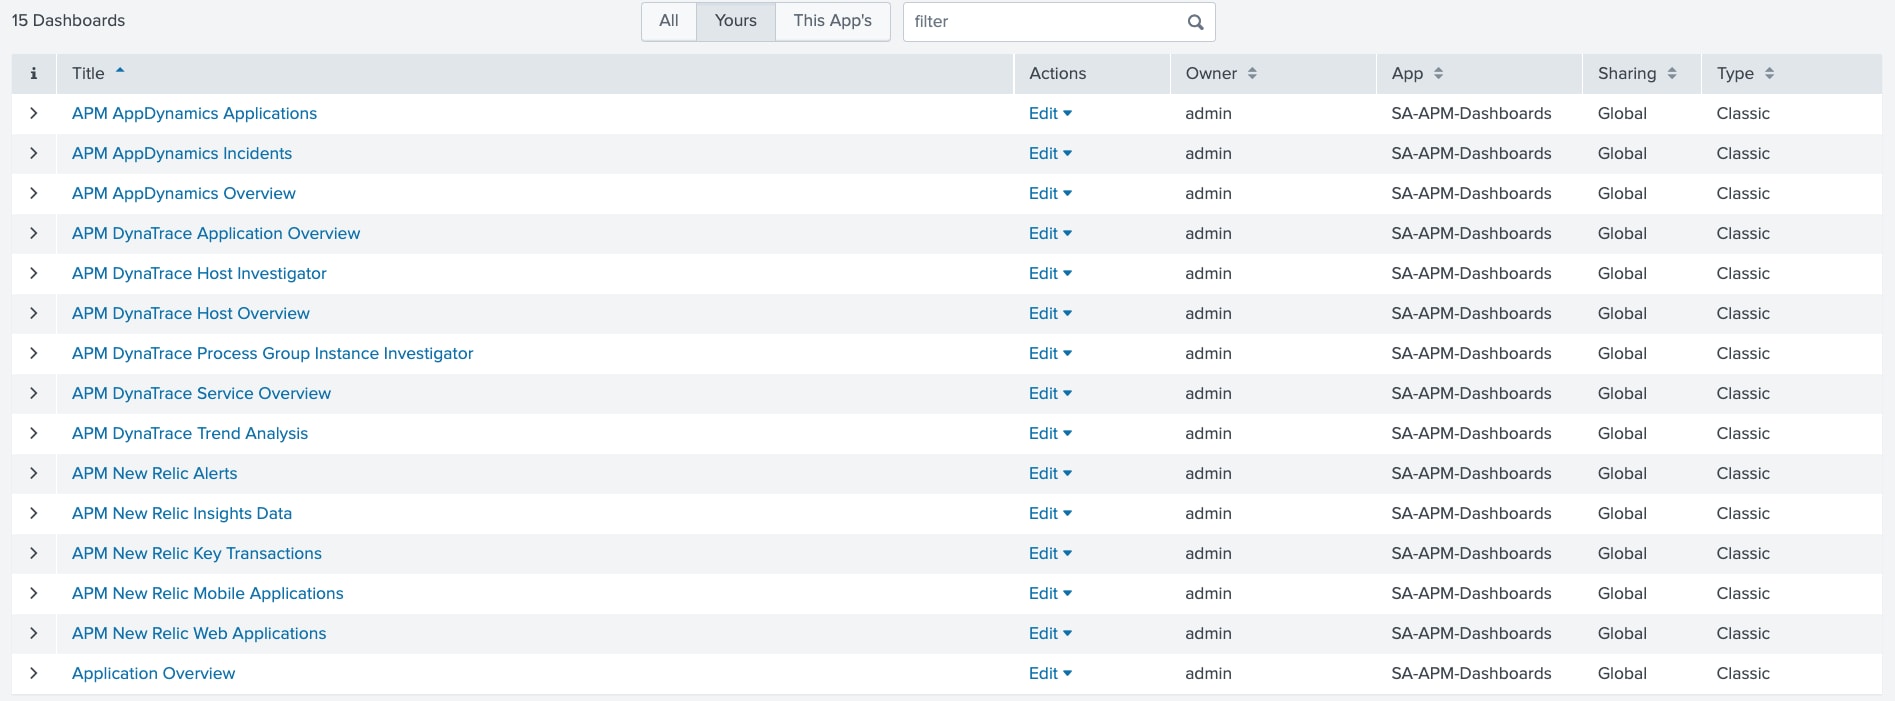Expand APM New Relic Key Transactions row
Screen dimensions: 1895x701
point(33,553)
